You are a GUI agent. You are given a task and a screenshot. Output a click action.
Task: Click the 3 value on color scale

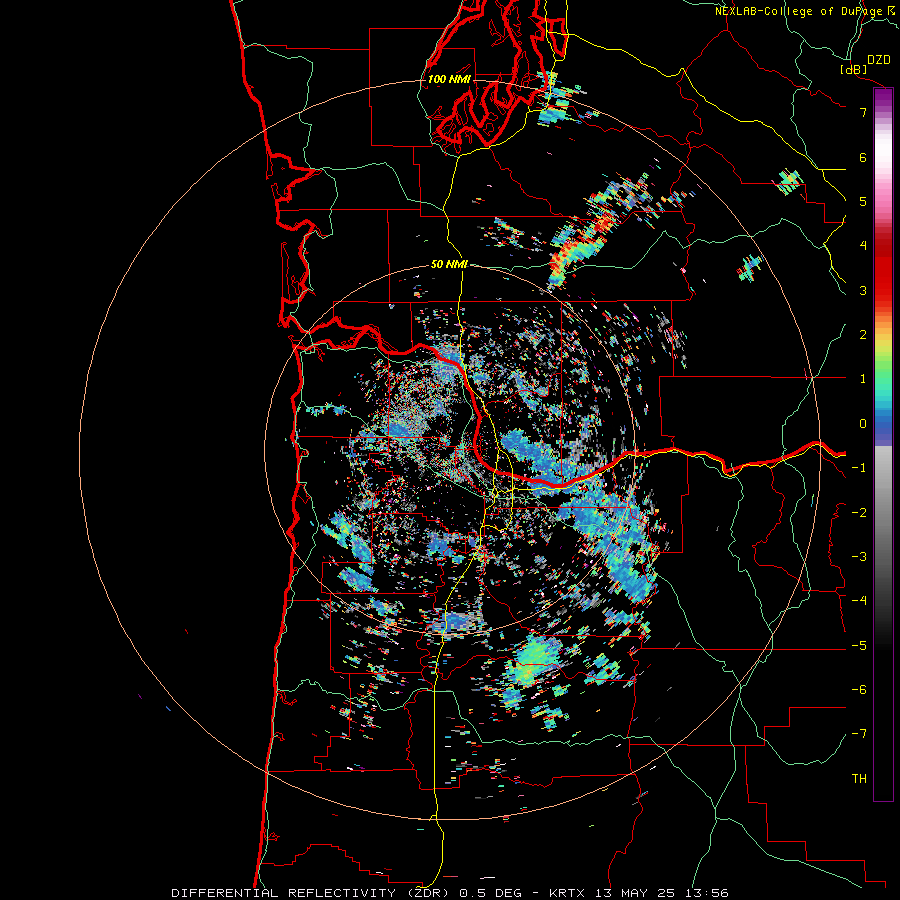click(x=863, y=290)
